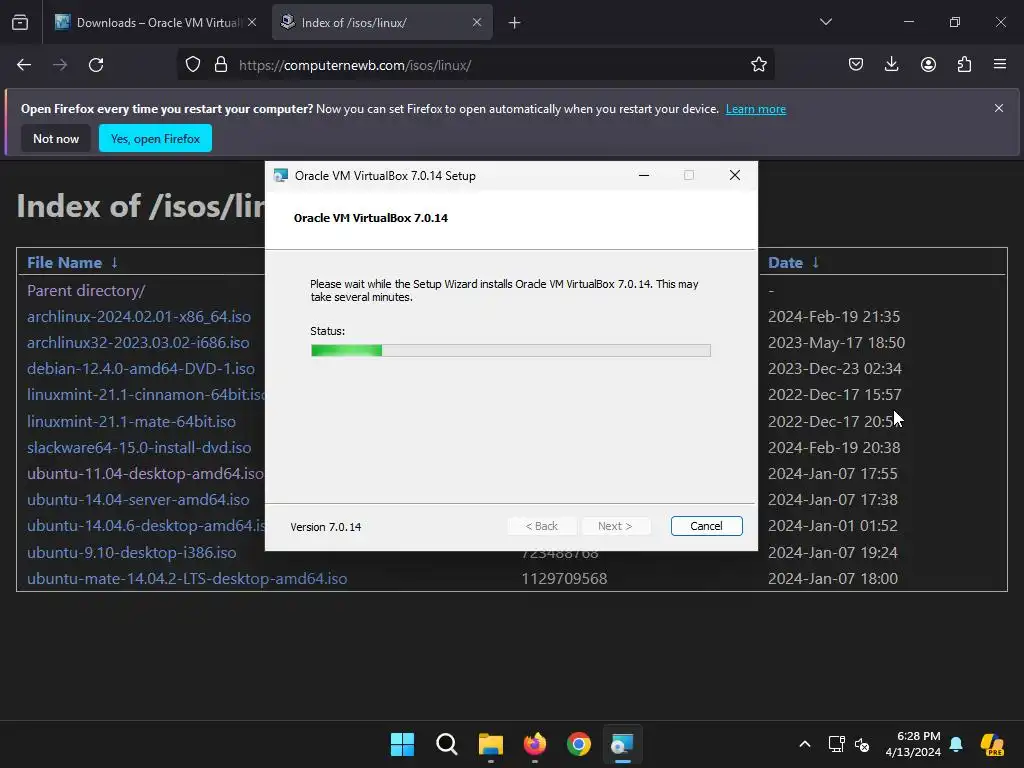Open the Windows Start menu
The image size is (1024, 768).
click(402, 744)
